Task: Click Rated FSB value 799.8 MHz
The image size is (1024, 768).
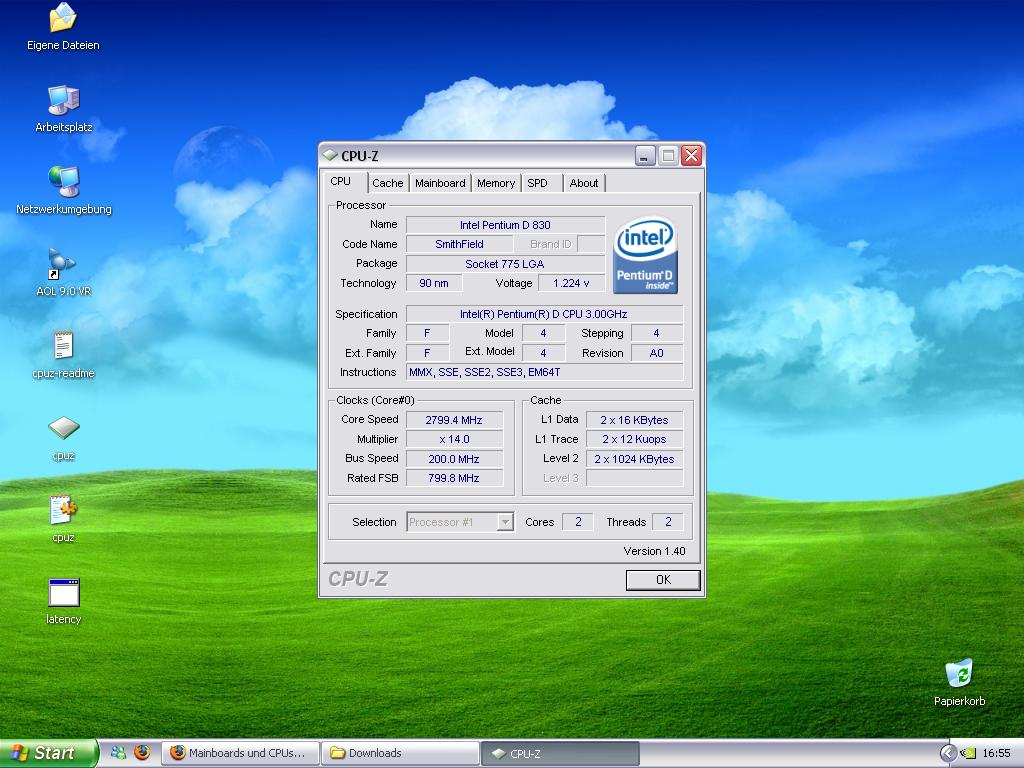Action: click(x=454, y=478)
